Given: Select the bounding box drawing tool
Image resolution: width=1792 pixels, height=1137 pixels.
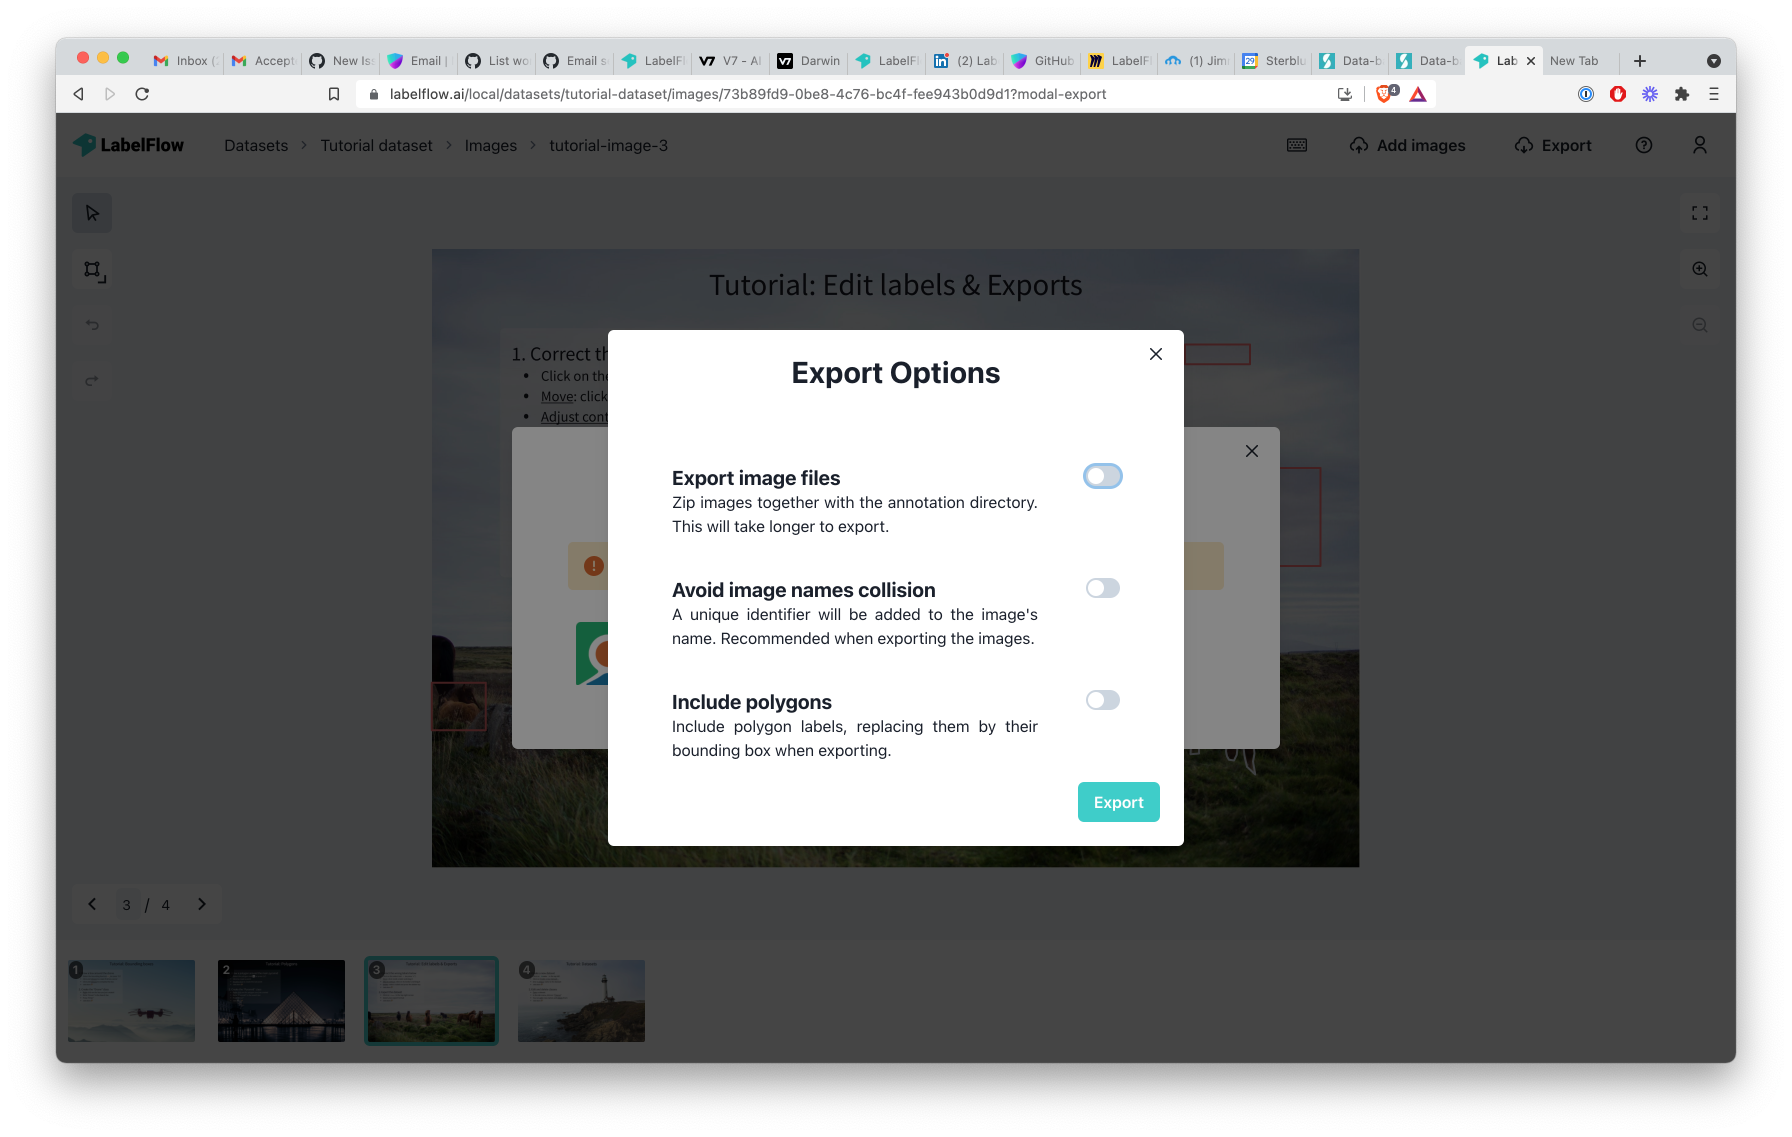Looking at the screenshot, I should tap(91, 269).
